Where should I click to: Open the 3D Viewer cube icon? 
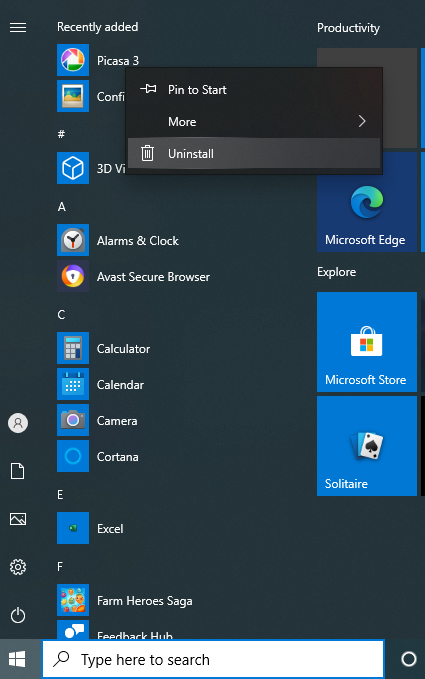(x=73, y=168)
